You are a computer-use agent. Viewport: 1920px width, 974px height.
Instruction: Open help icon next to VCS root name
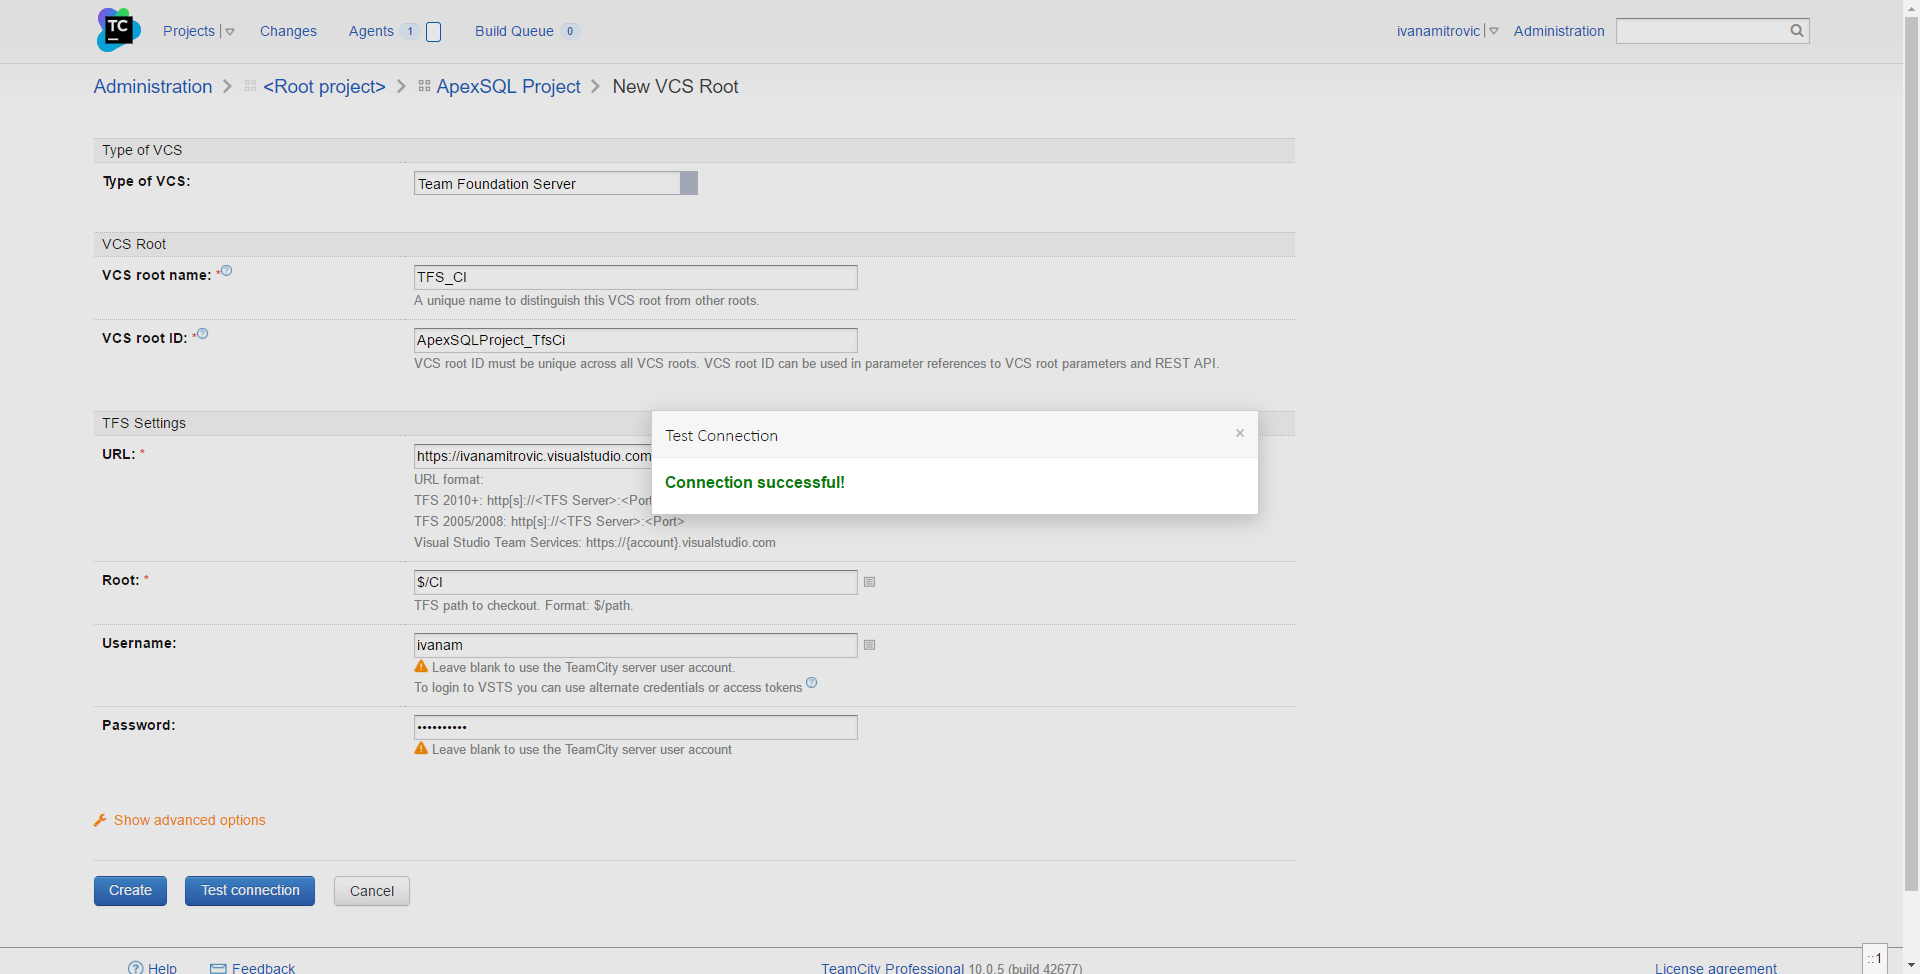pyautogui.click(x=227, y=271)
